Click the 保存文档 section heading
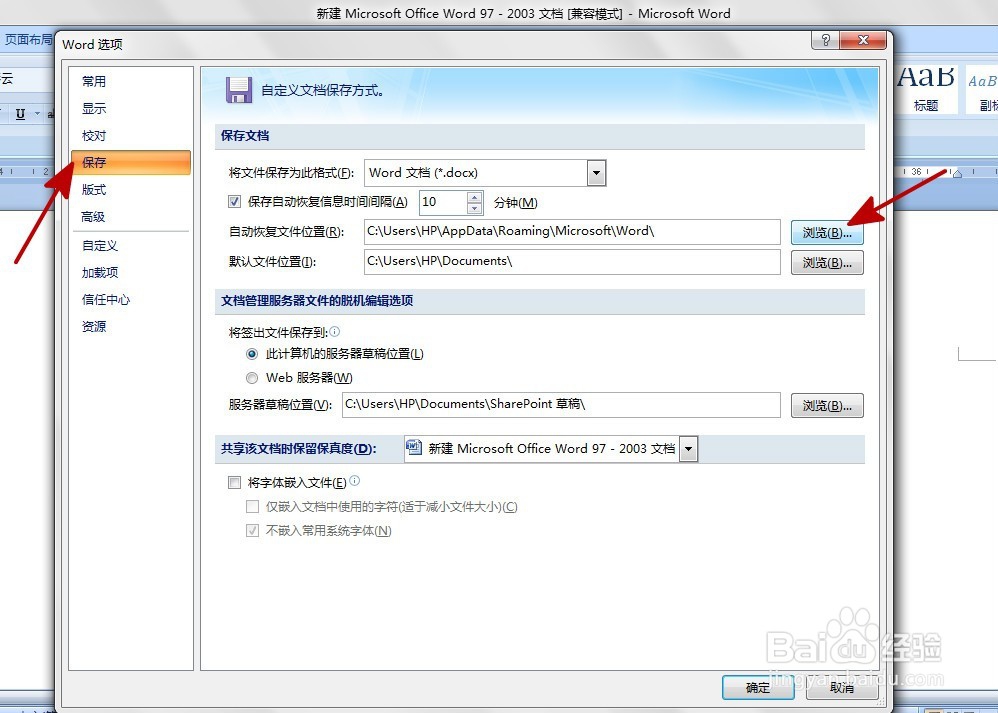 coord(245,136)
